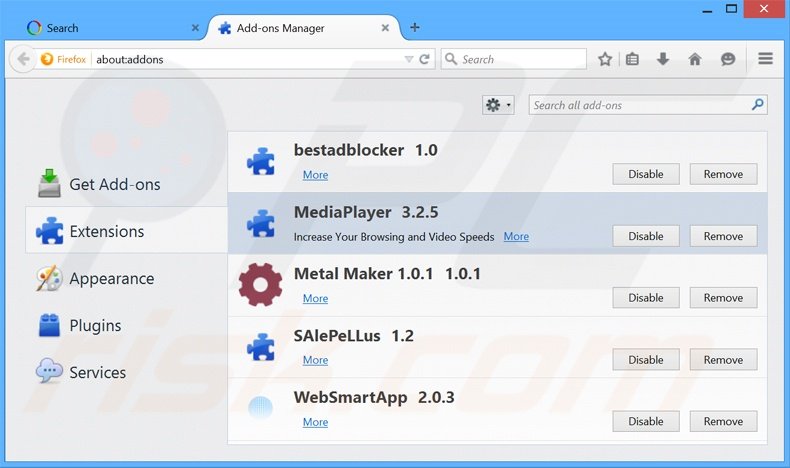Viewport: 790px width, 468px height.
Task: Click 'Increase Your Browsing and Video Speeds' description
Action: point(394,237)
